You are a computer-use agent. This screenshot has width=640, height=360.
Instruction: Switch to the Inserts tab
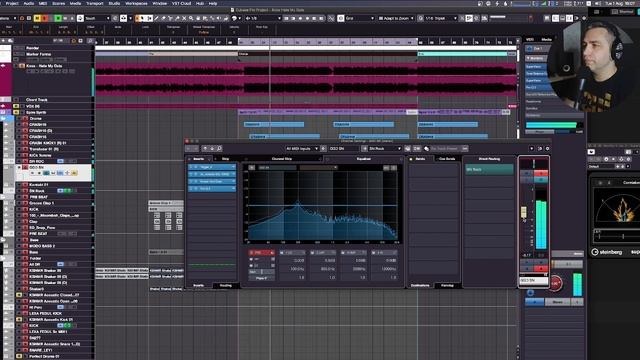pos(199,159)
